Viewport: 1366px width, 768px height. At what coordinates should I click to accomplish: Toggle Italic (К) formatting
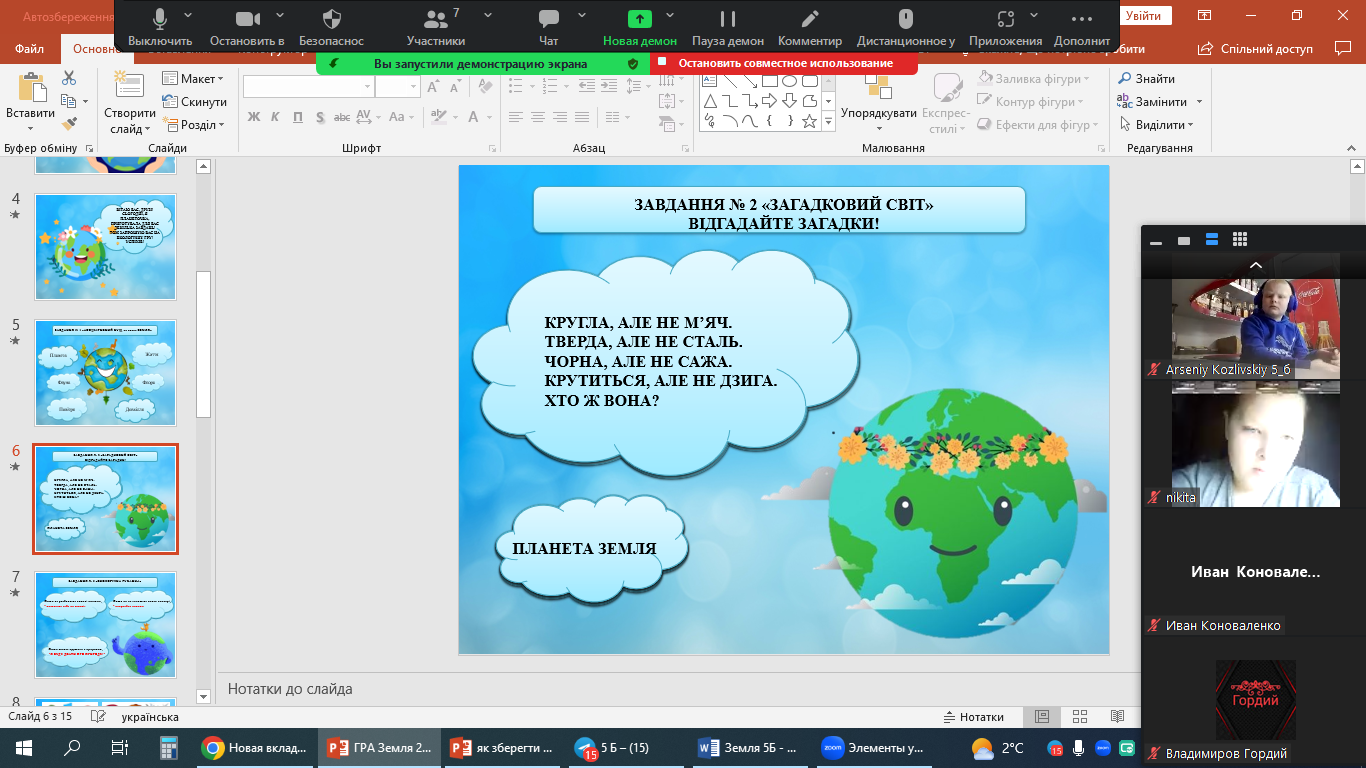(x=276, y=117)
